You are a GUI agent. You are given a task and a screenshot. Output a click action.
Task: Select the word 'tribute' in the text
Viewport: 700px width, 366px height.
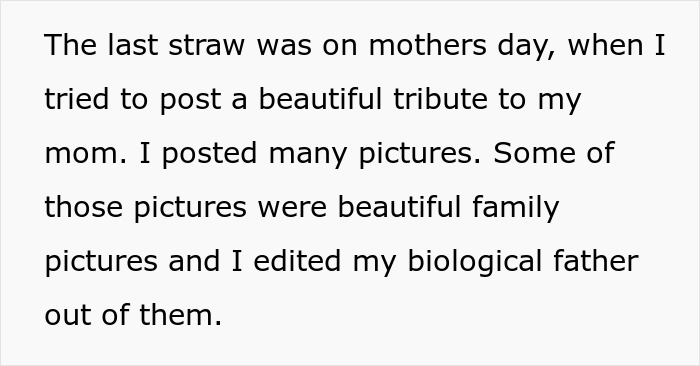(x=440, y=99)
